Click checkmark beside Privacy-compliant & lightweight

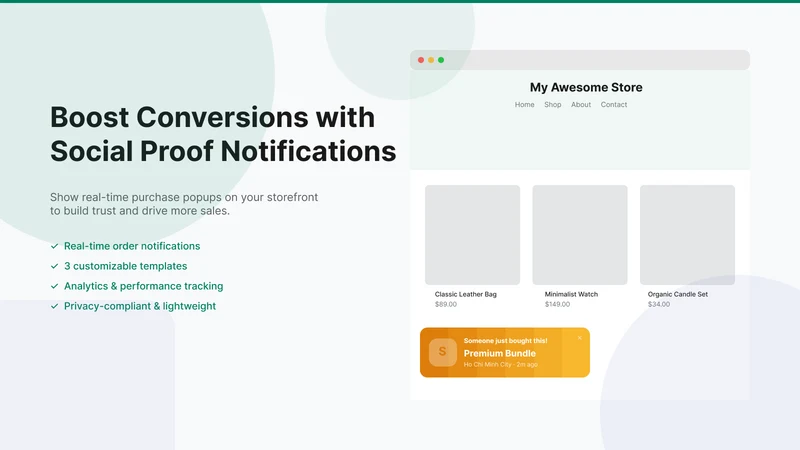[55, 306]
